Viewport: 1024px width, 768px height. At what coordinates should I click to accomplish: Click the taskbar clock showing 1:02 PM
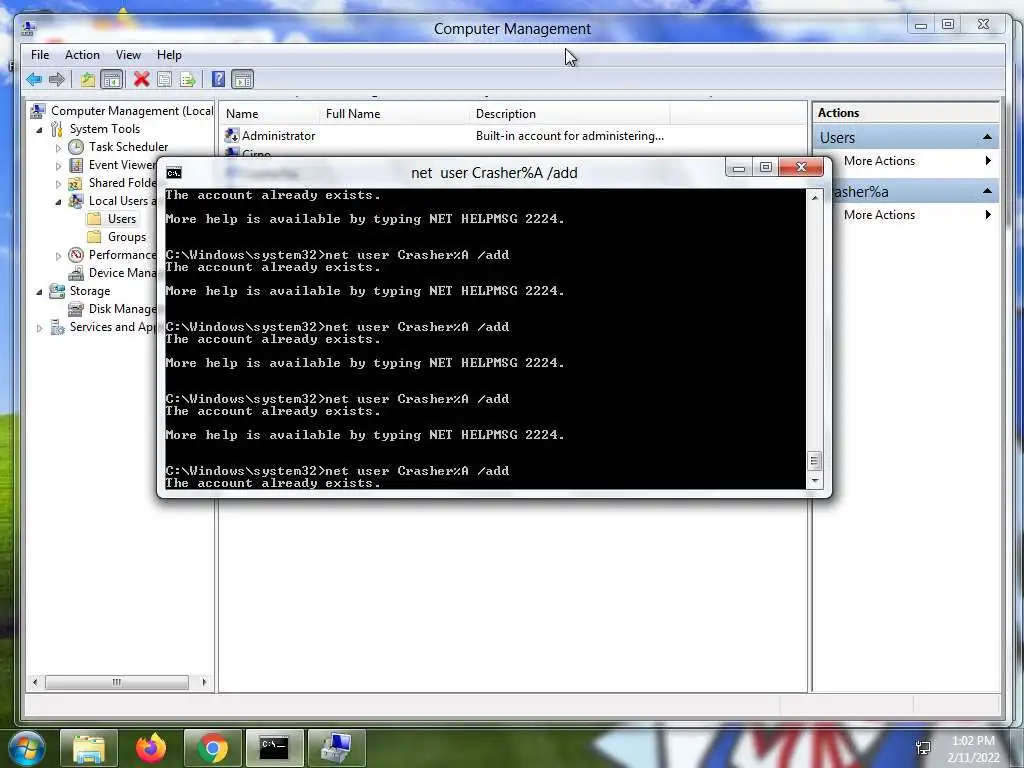pos(973,741)
